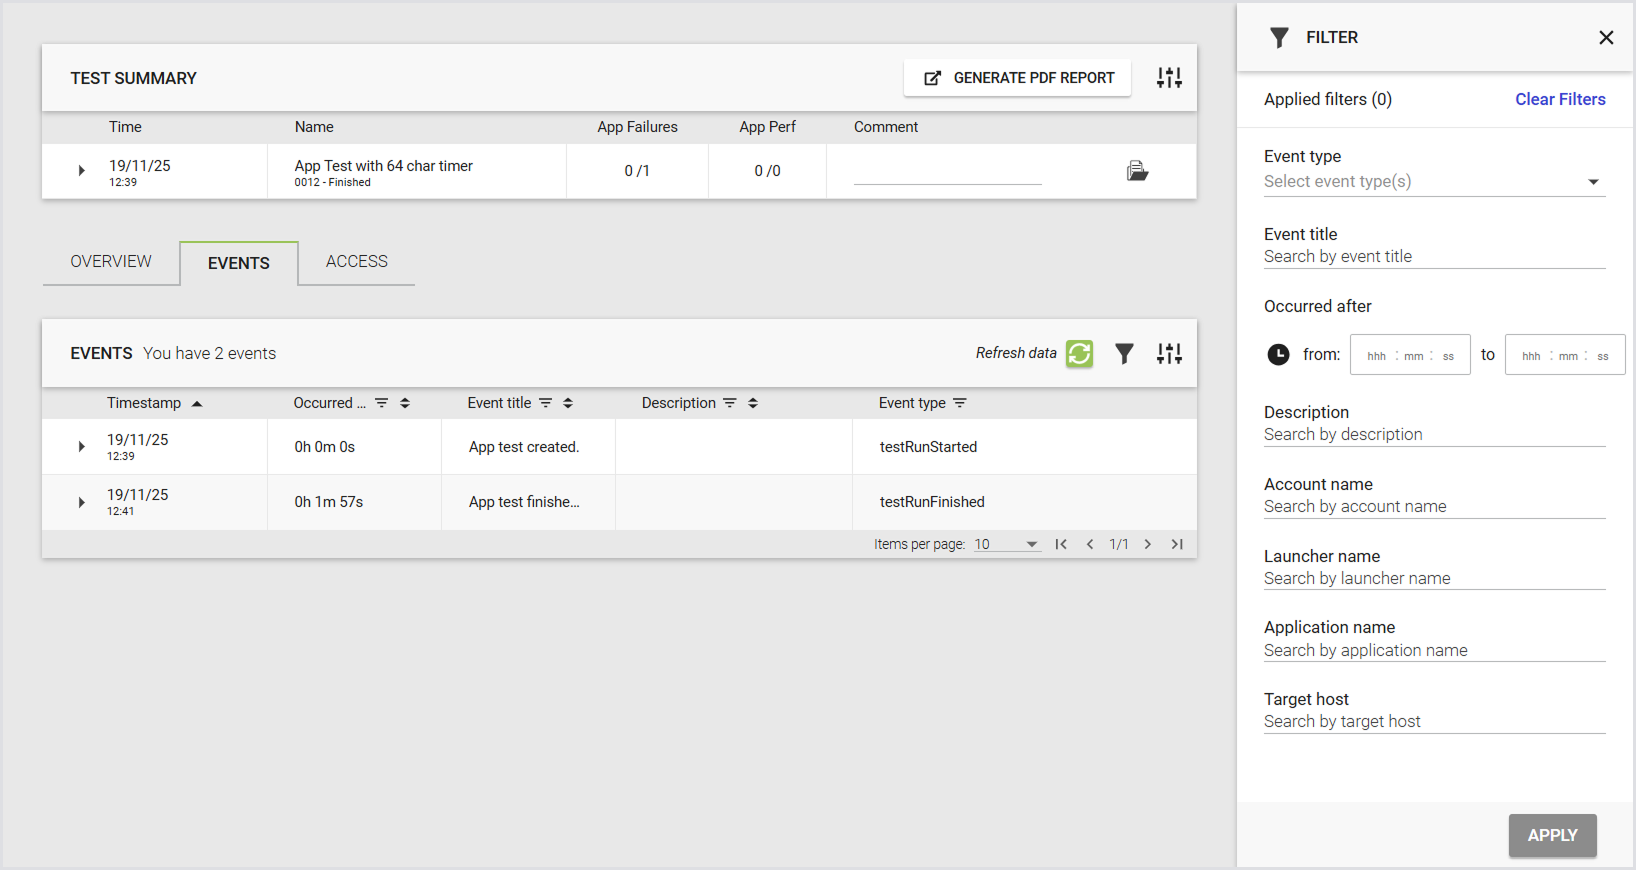Image resolution: width=1636 pixels, height=870 pixels.
Task: Click the Generate PDF Report button
Action: coord(1017,78)
